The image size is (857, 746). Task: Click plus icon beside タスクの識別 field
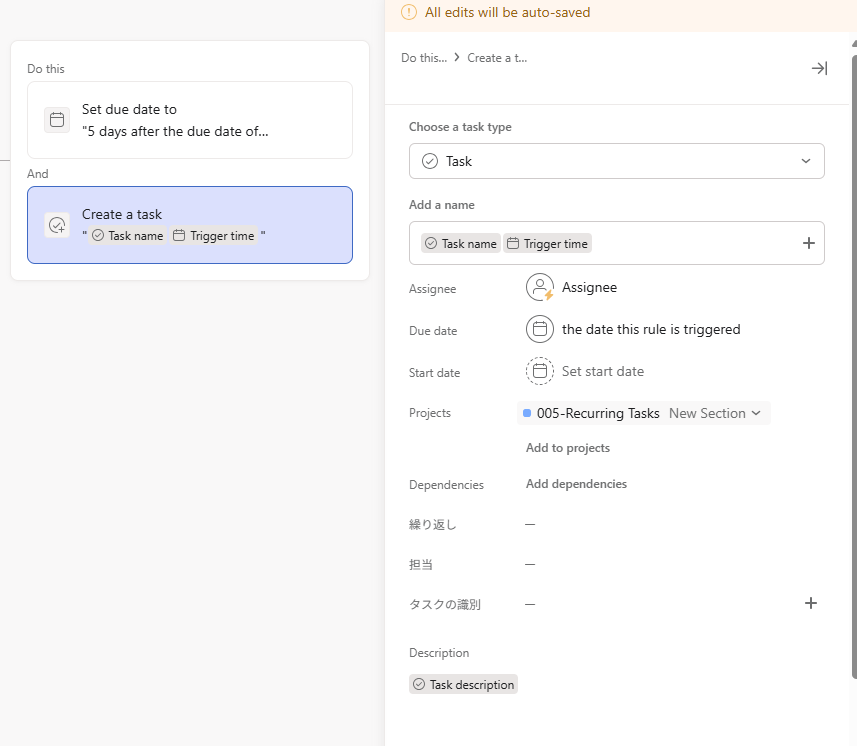point(811,603)
